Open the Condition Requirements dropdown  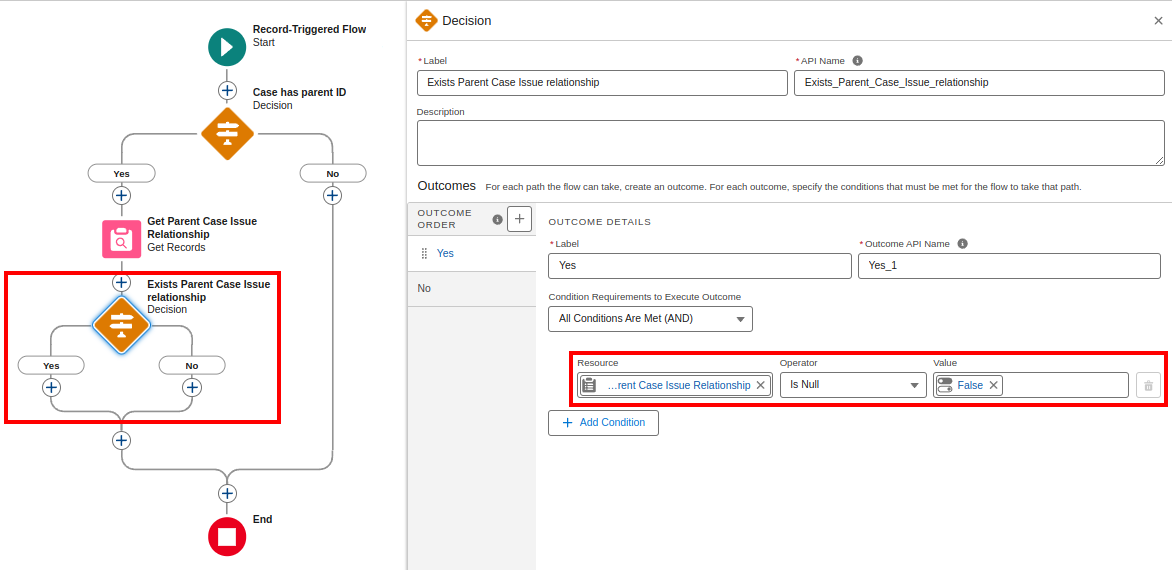[650, 319]
